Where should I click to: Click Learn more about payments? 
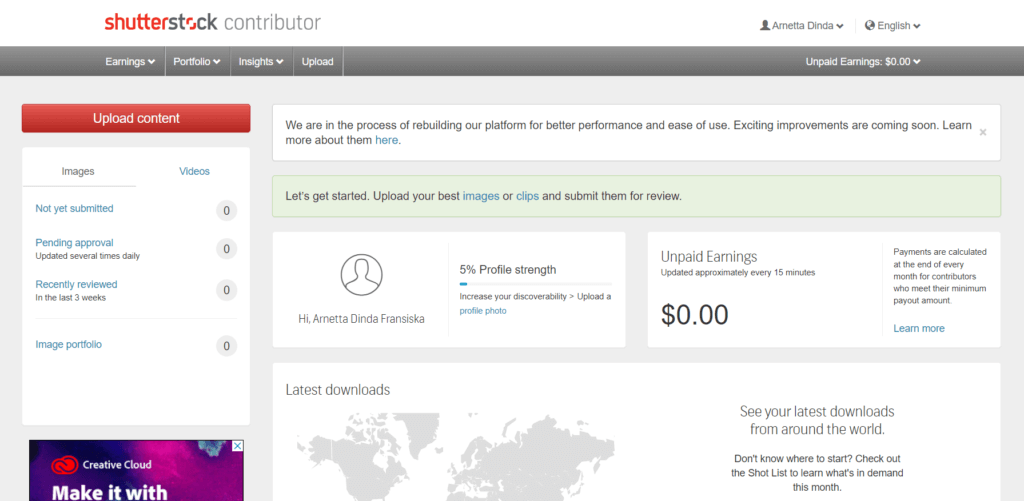point(918,328)
